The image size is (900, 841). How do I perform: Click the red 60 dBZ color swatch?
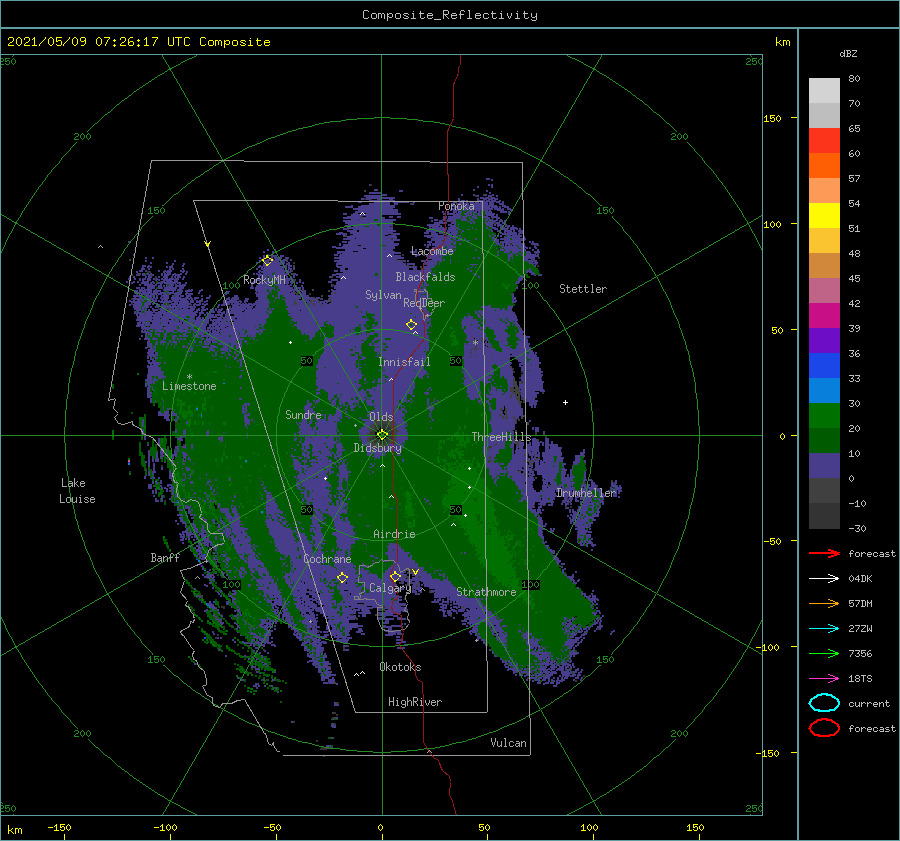(824, 141)
